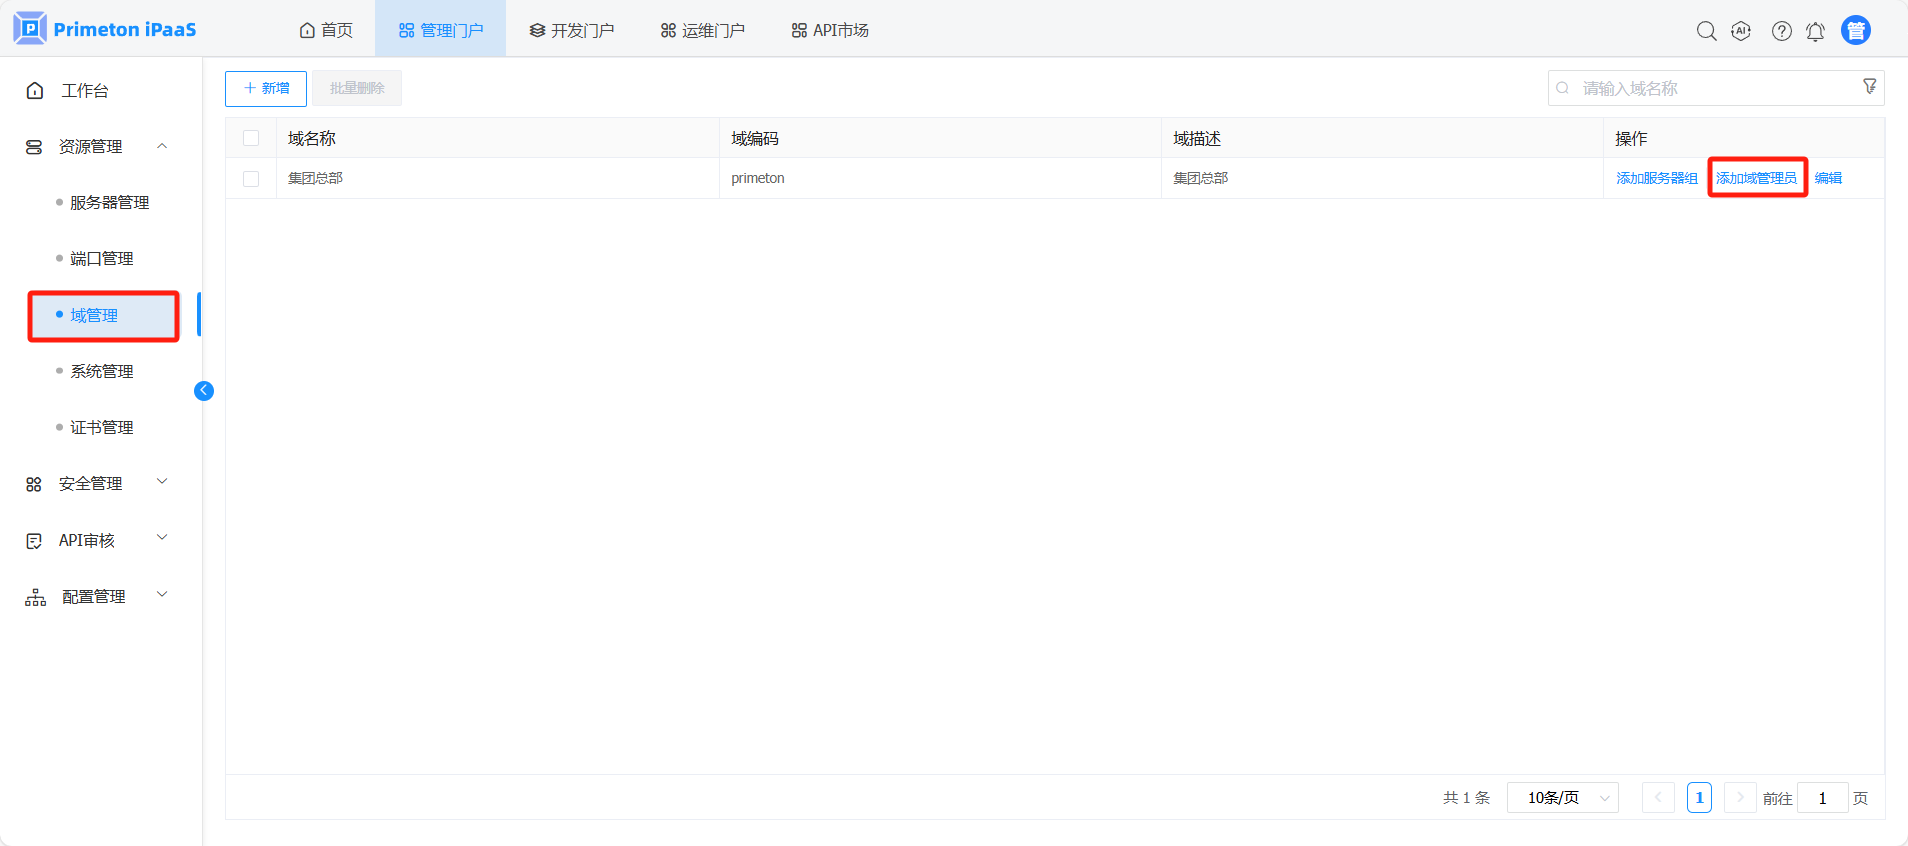Screen dimensions: 1908x846
Task: Select all rows with header checkbox
Action: point(251,138)
